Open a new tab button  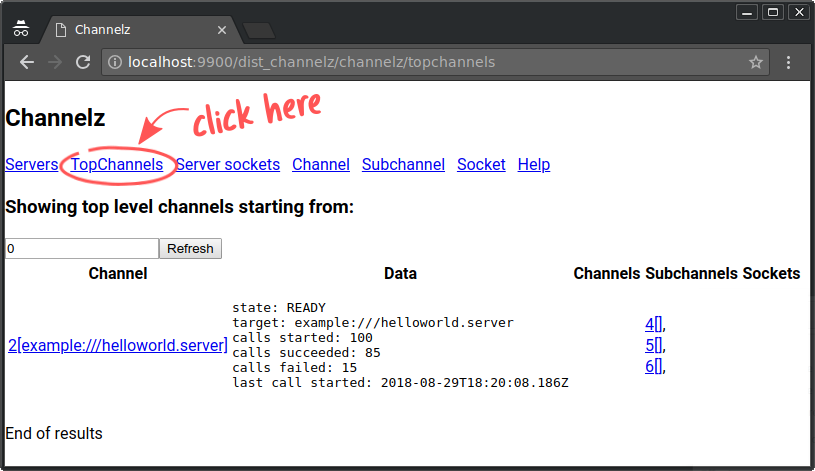point(258,30)
